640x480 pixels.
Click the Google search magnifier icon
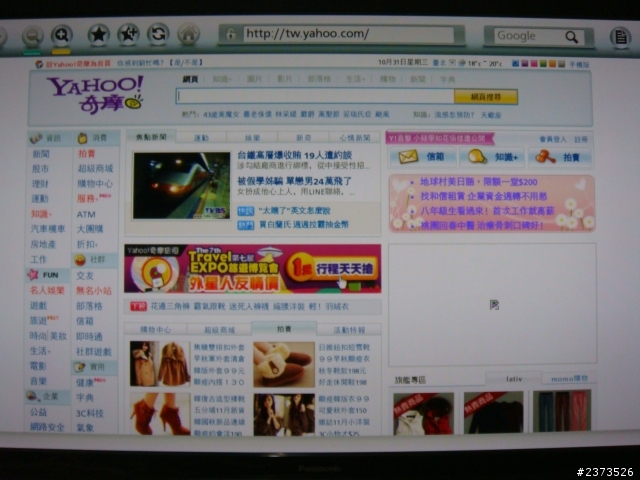click(x=571, y=37)
